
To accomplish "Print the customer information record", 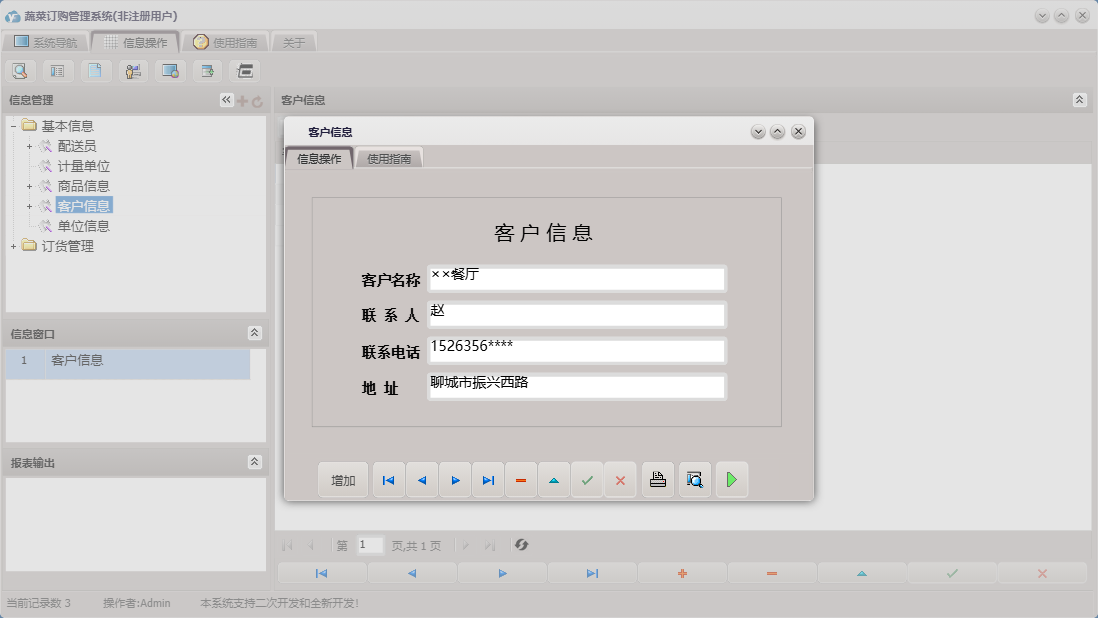I will [x=657, y=479].
